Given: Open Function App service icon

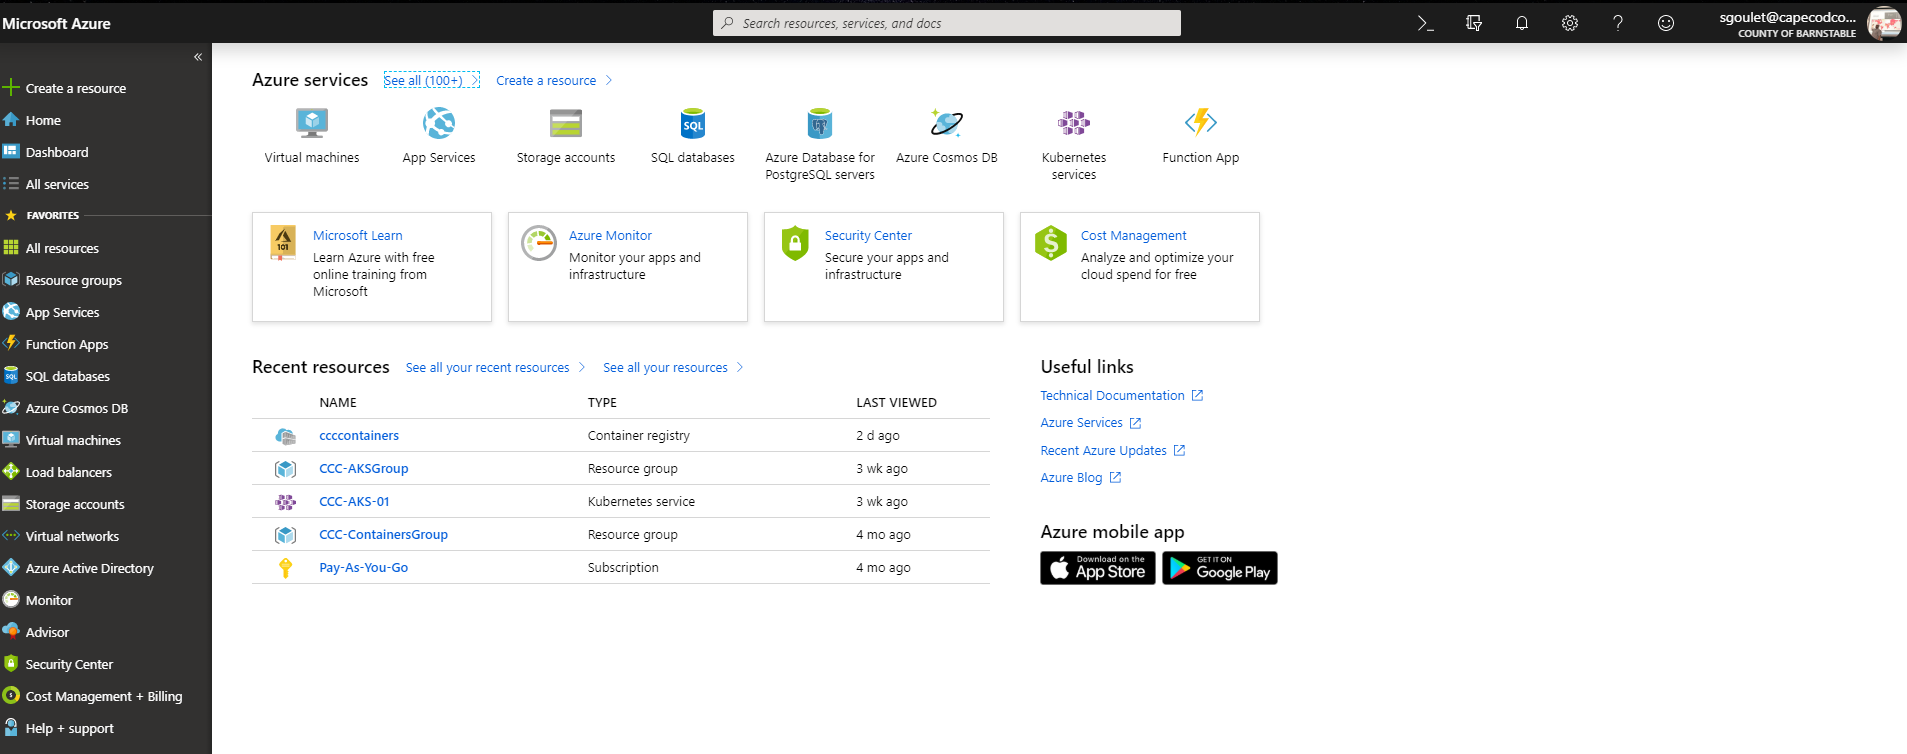Looking at the screenshot, I should click(x=1201, y=122).
